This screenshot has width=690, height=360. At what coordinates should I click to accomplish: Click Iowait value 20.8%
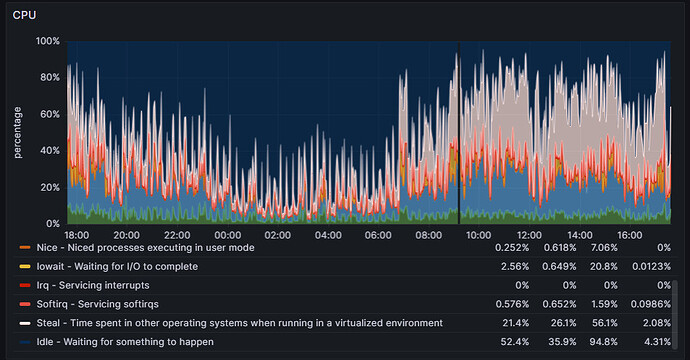click(604, 267)
